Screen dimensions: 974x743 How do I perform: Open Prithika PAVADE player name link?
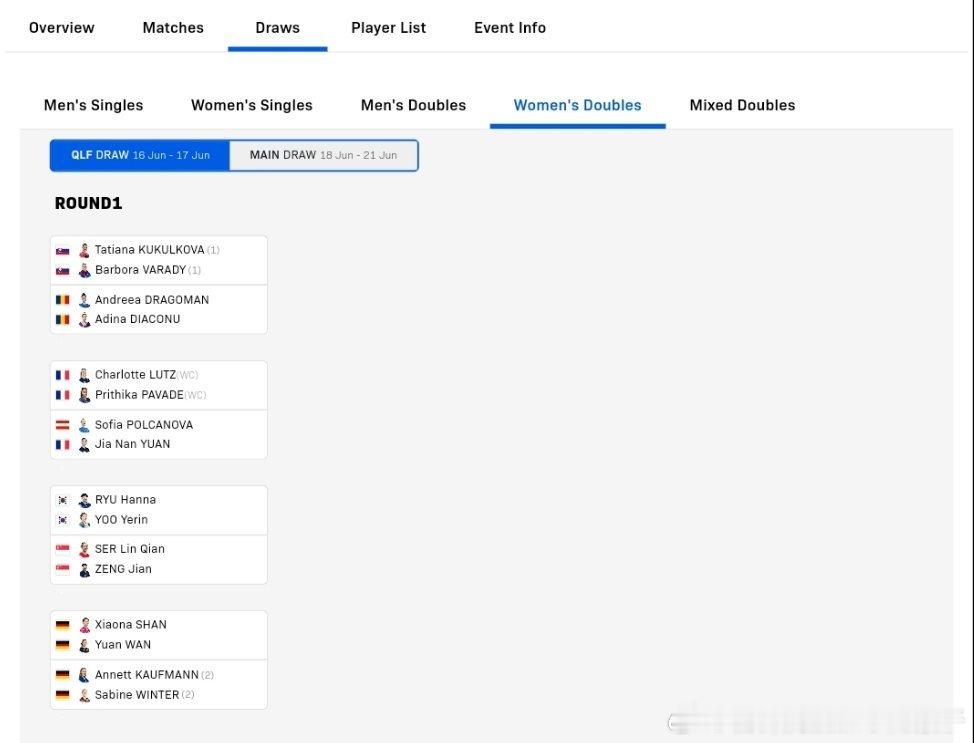139,395
